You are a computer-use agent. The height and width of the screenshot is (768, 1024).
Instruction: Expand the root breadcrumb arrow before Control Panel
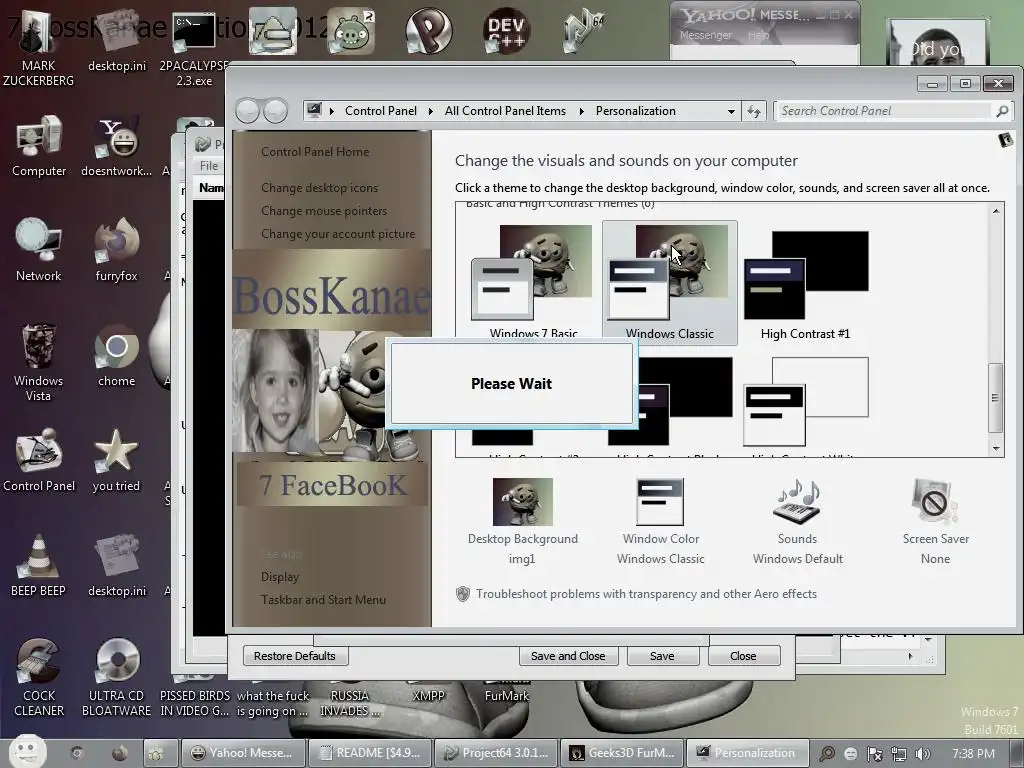click(x=332, y=111)
